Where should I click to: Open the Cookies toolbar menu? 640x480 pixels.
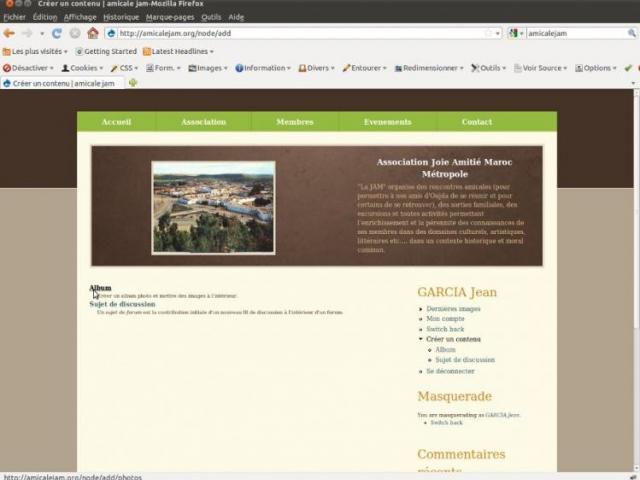[82, 68]
